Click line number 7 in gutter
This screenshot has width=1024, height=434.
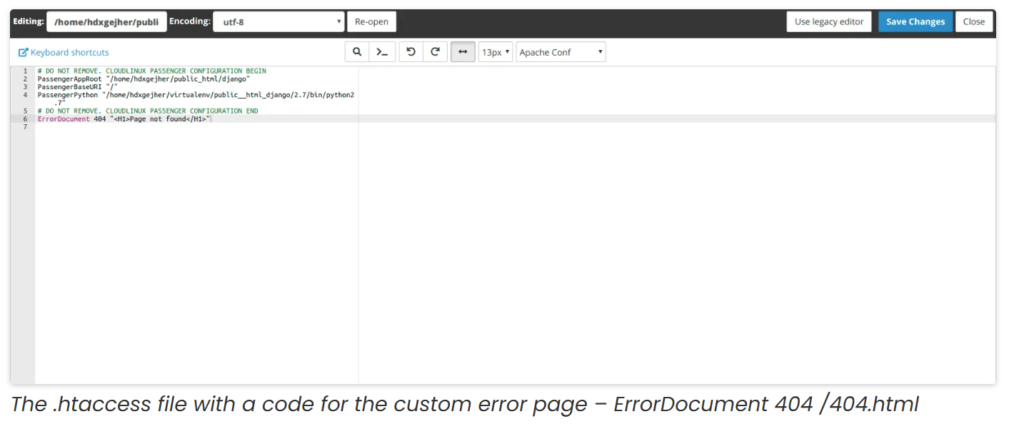pyautogui.click(x=25, y=127)
